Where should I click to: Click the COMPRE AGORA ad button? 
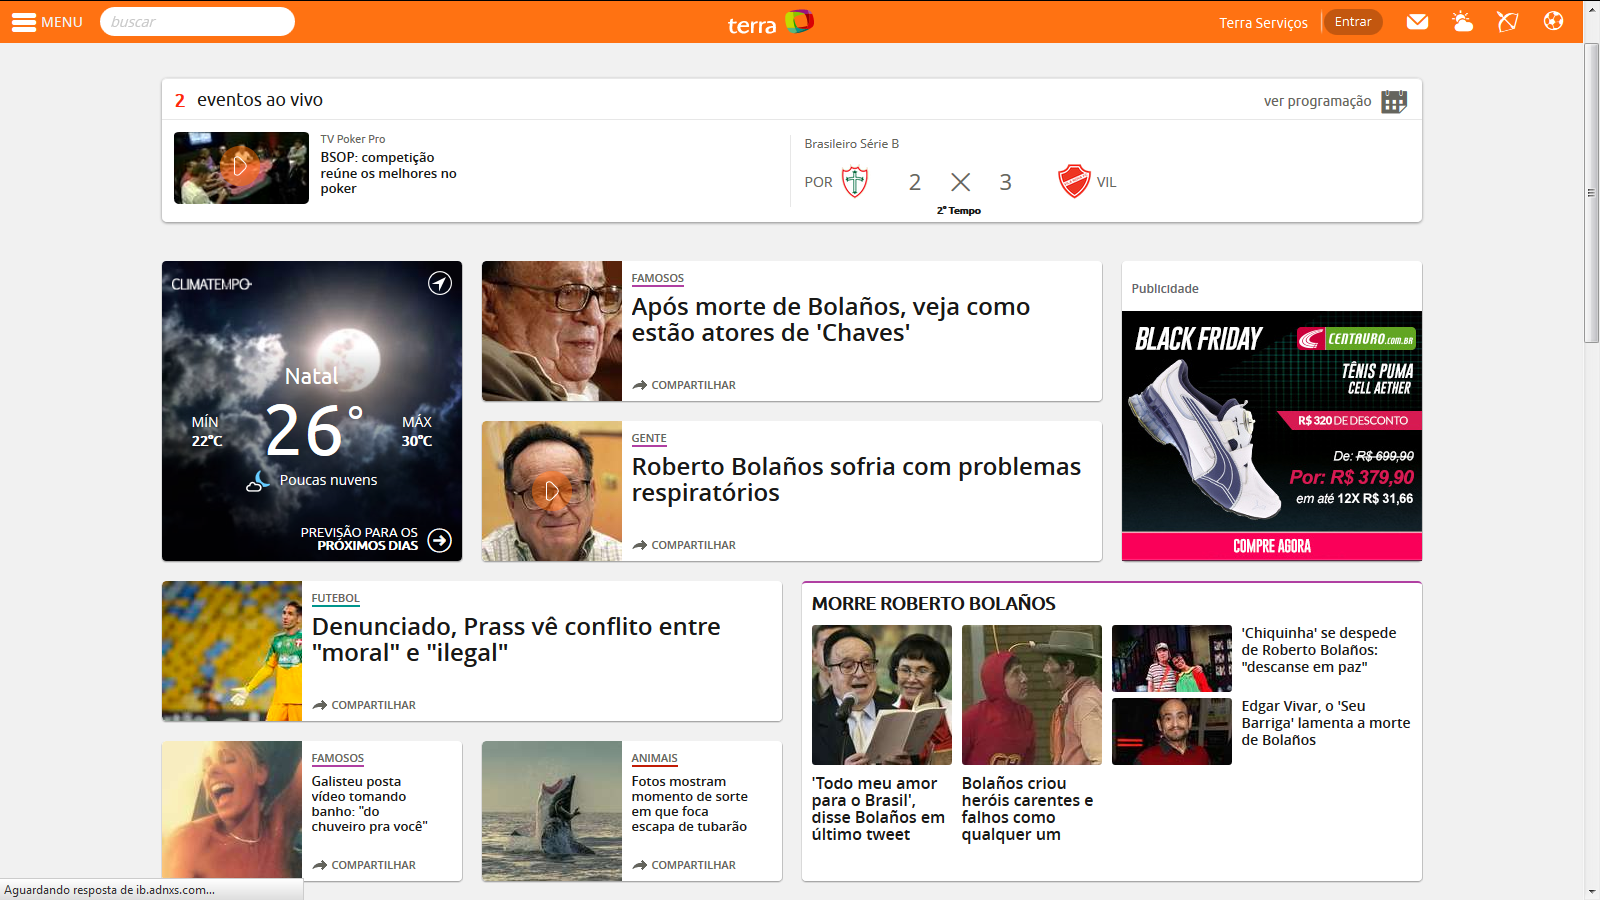pos(1272,546)
